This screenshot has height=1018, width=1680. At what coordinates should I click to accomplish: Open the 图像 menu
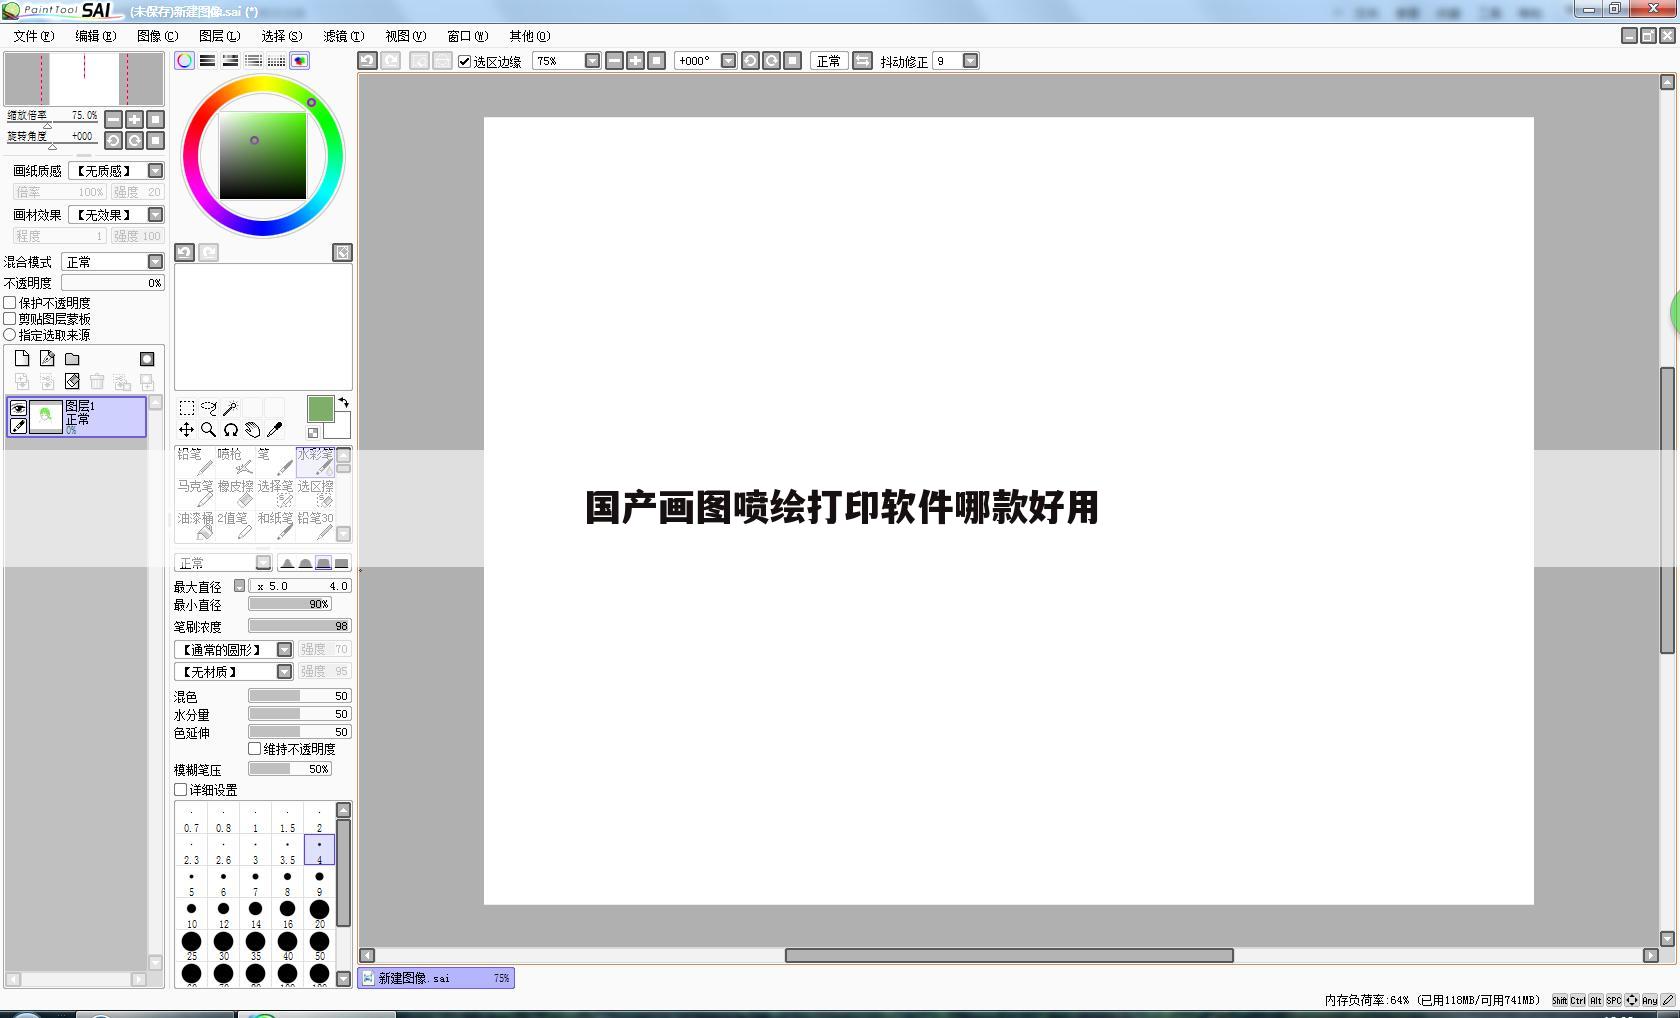pos(157,36)
